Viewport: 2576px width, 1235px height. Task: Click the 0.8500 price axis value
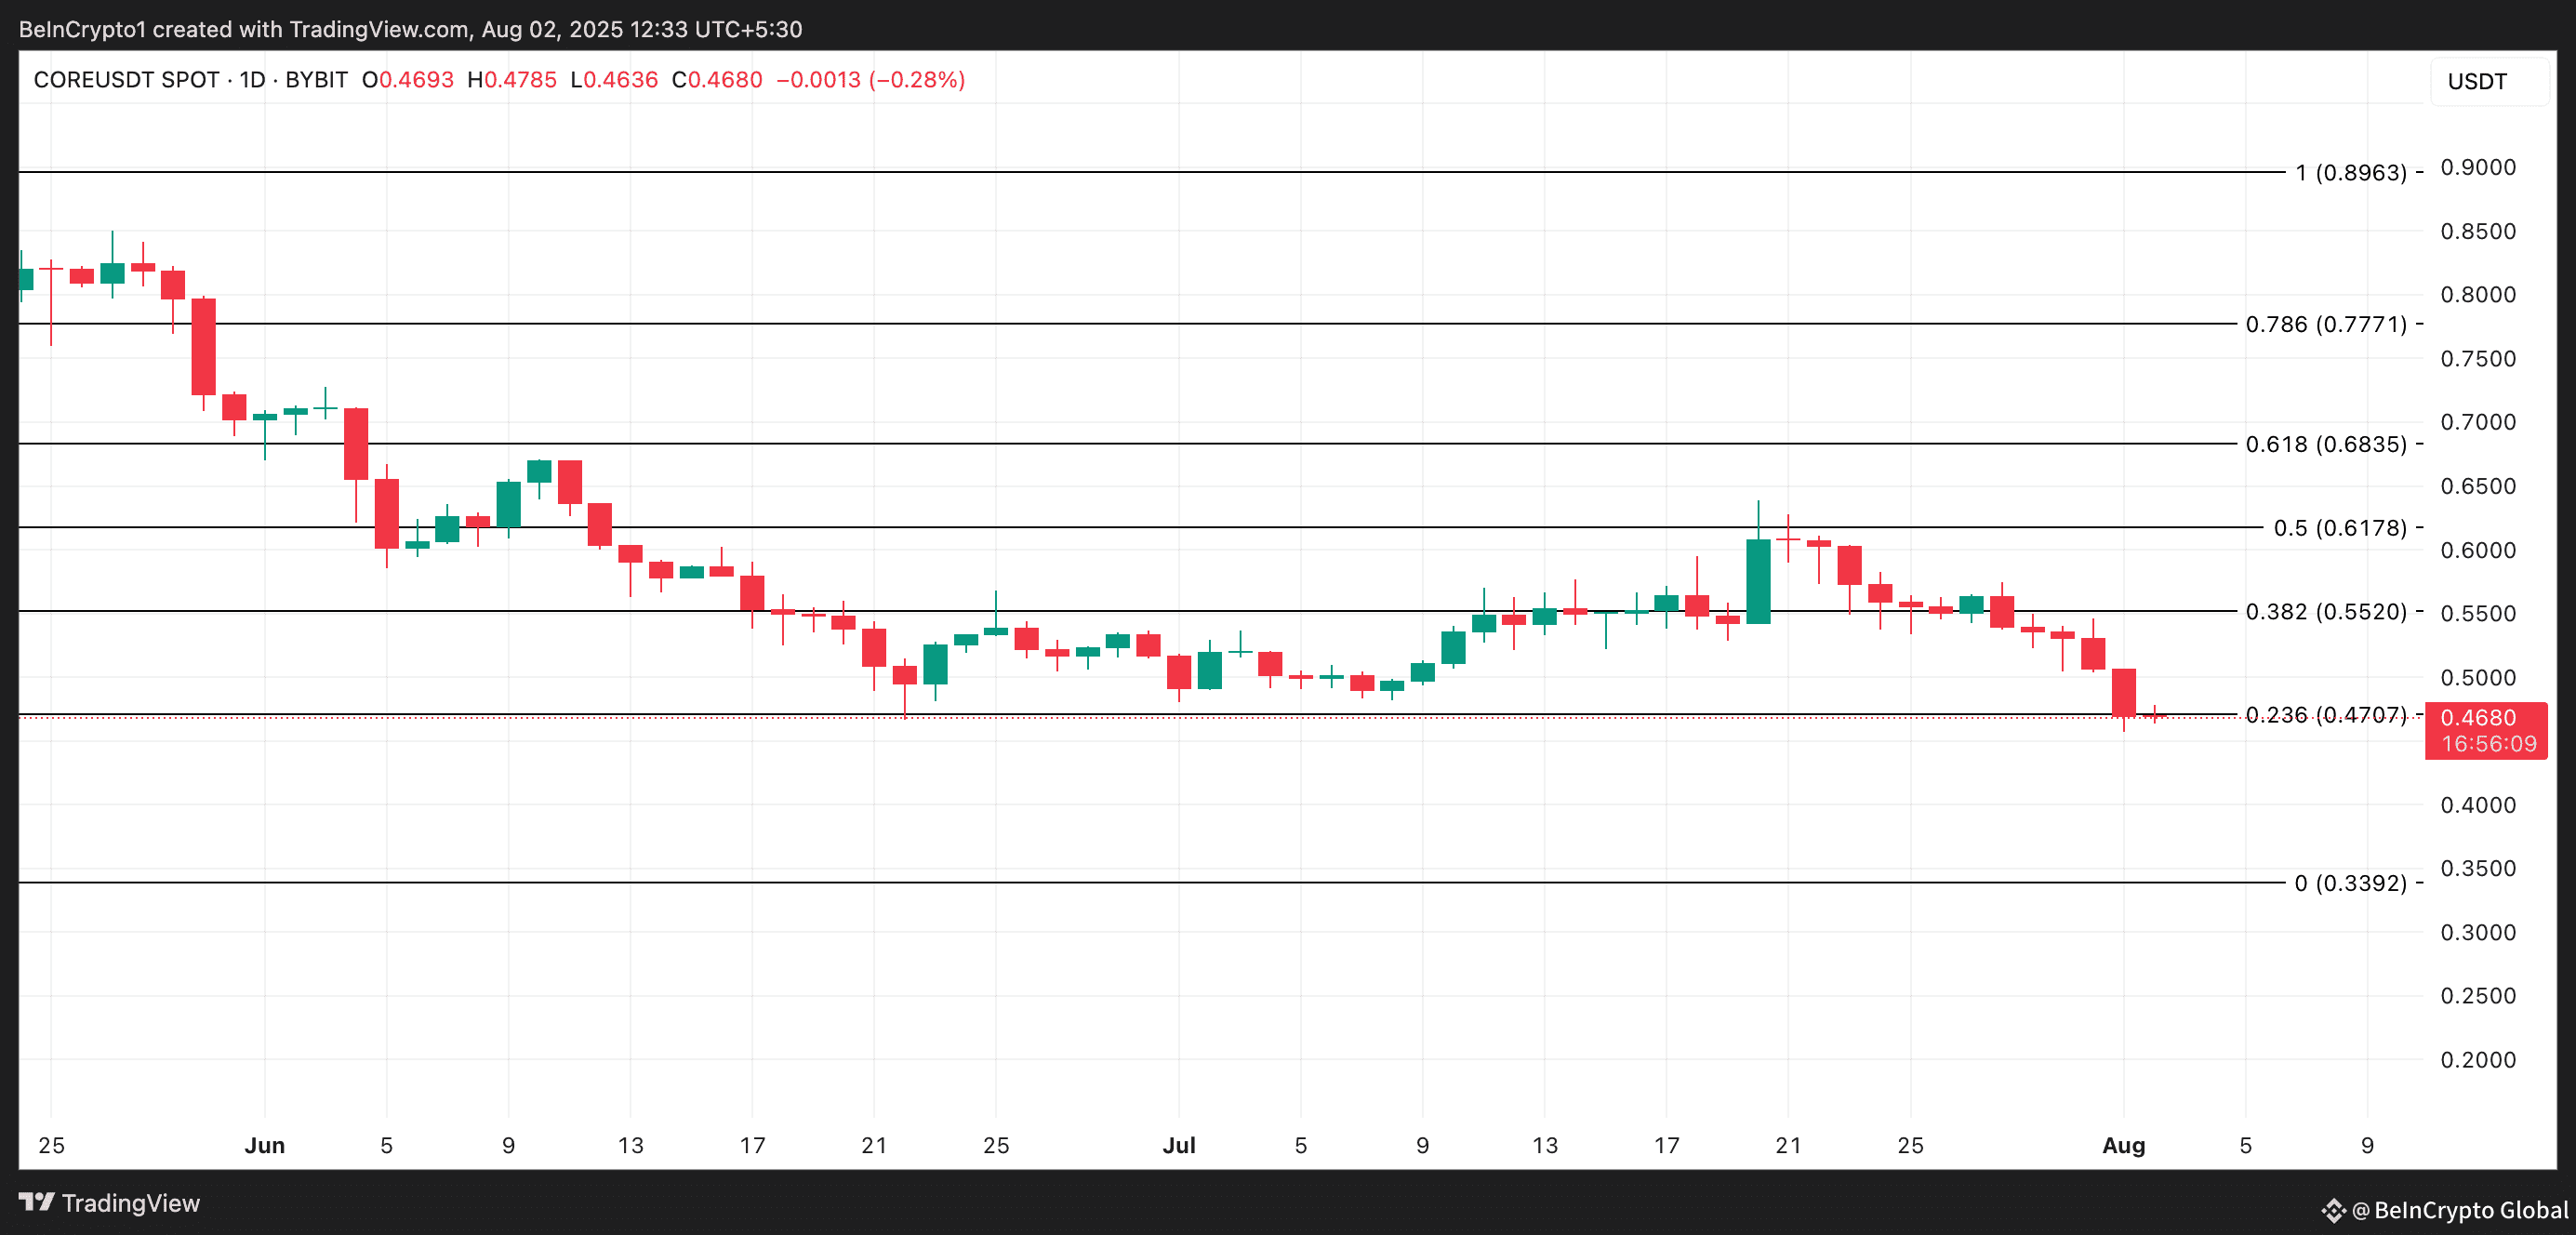pyautogui.click(x=2478, y=231)
